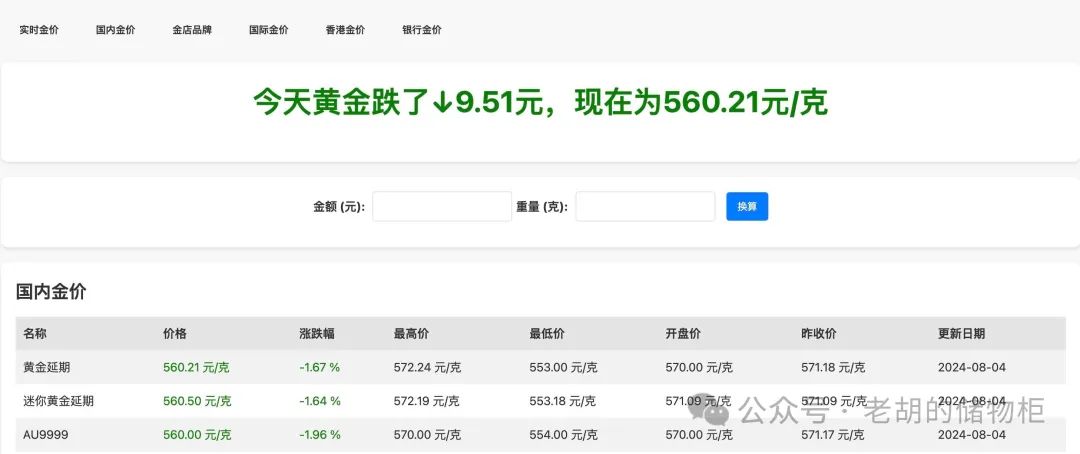The width and height of the screenshot is (1080, 454).
Task: Click the 昨收价 column header
Action: pos(819,333)
